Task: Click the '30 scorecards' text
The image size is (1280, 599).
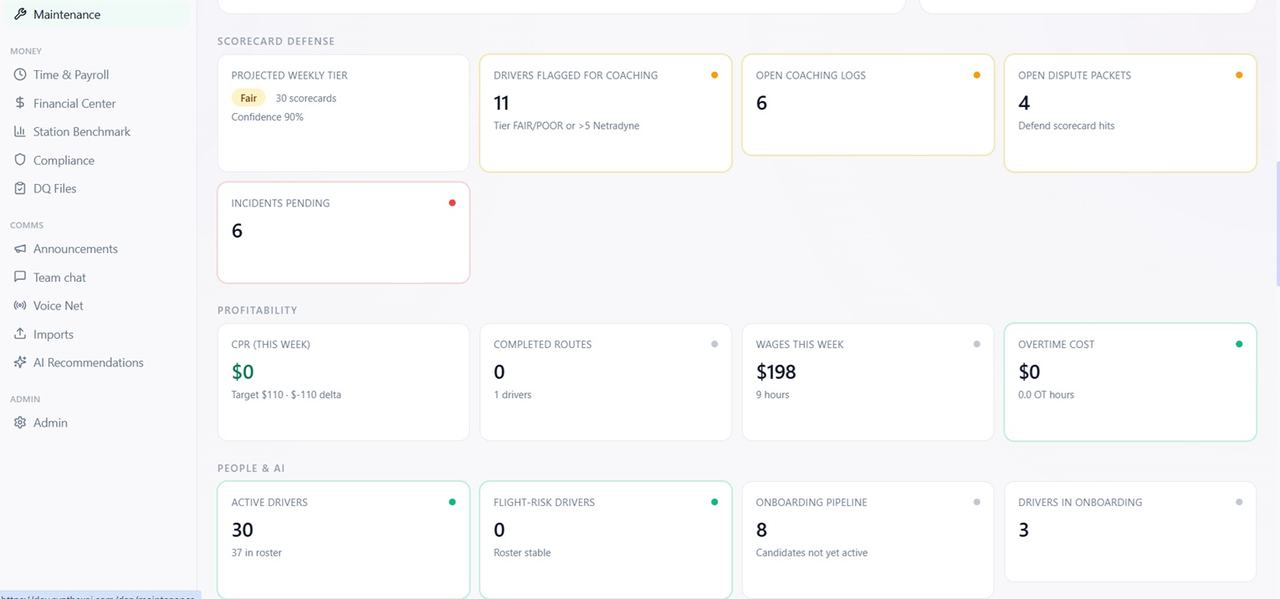Action: tap(306, 98)
